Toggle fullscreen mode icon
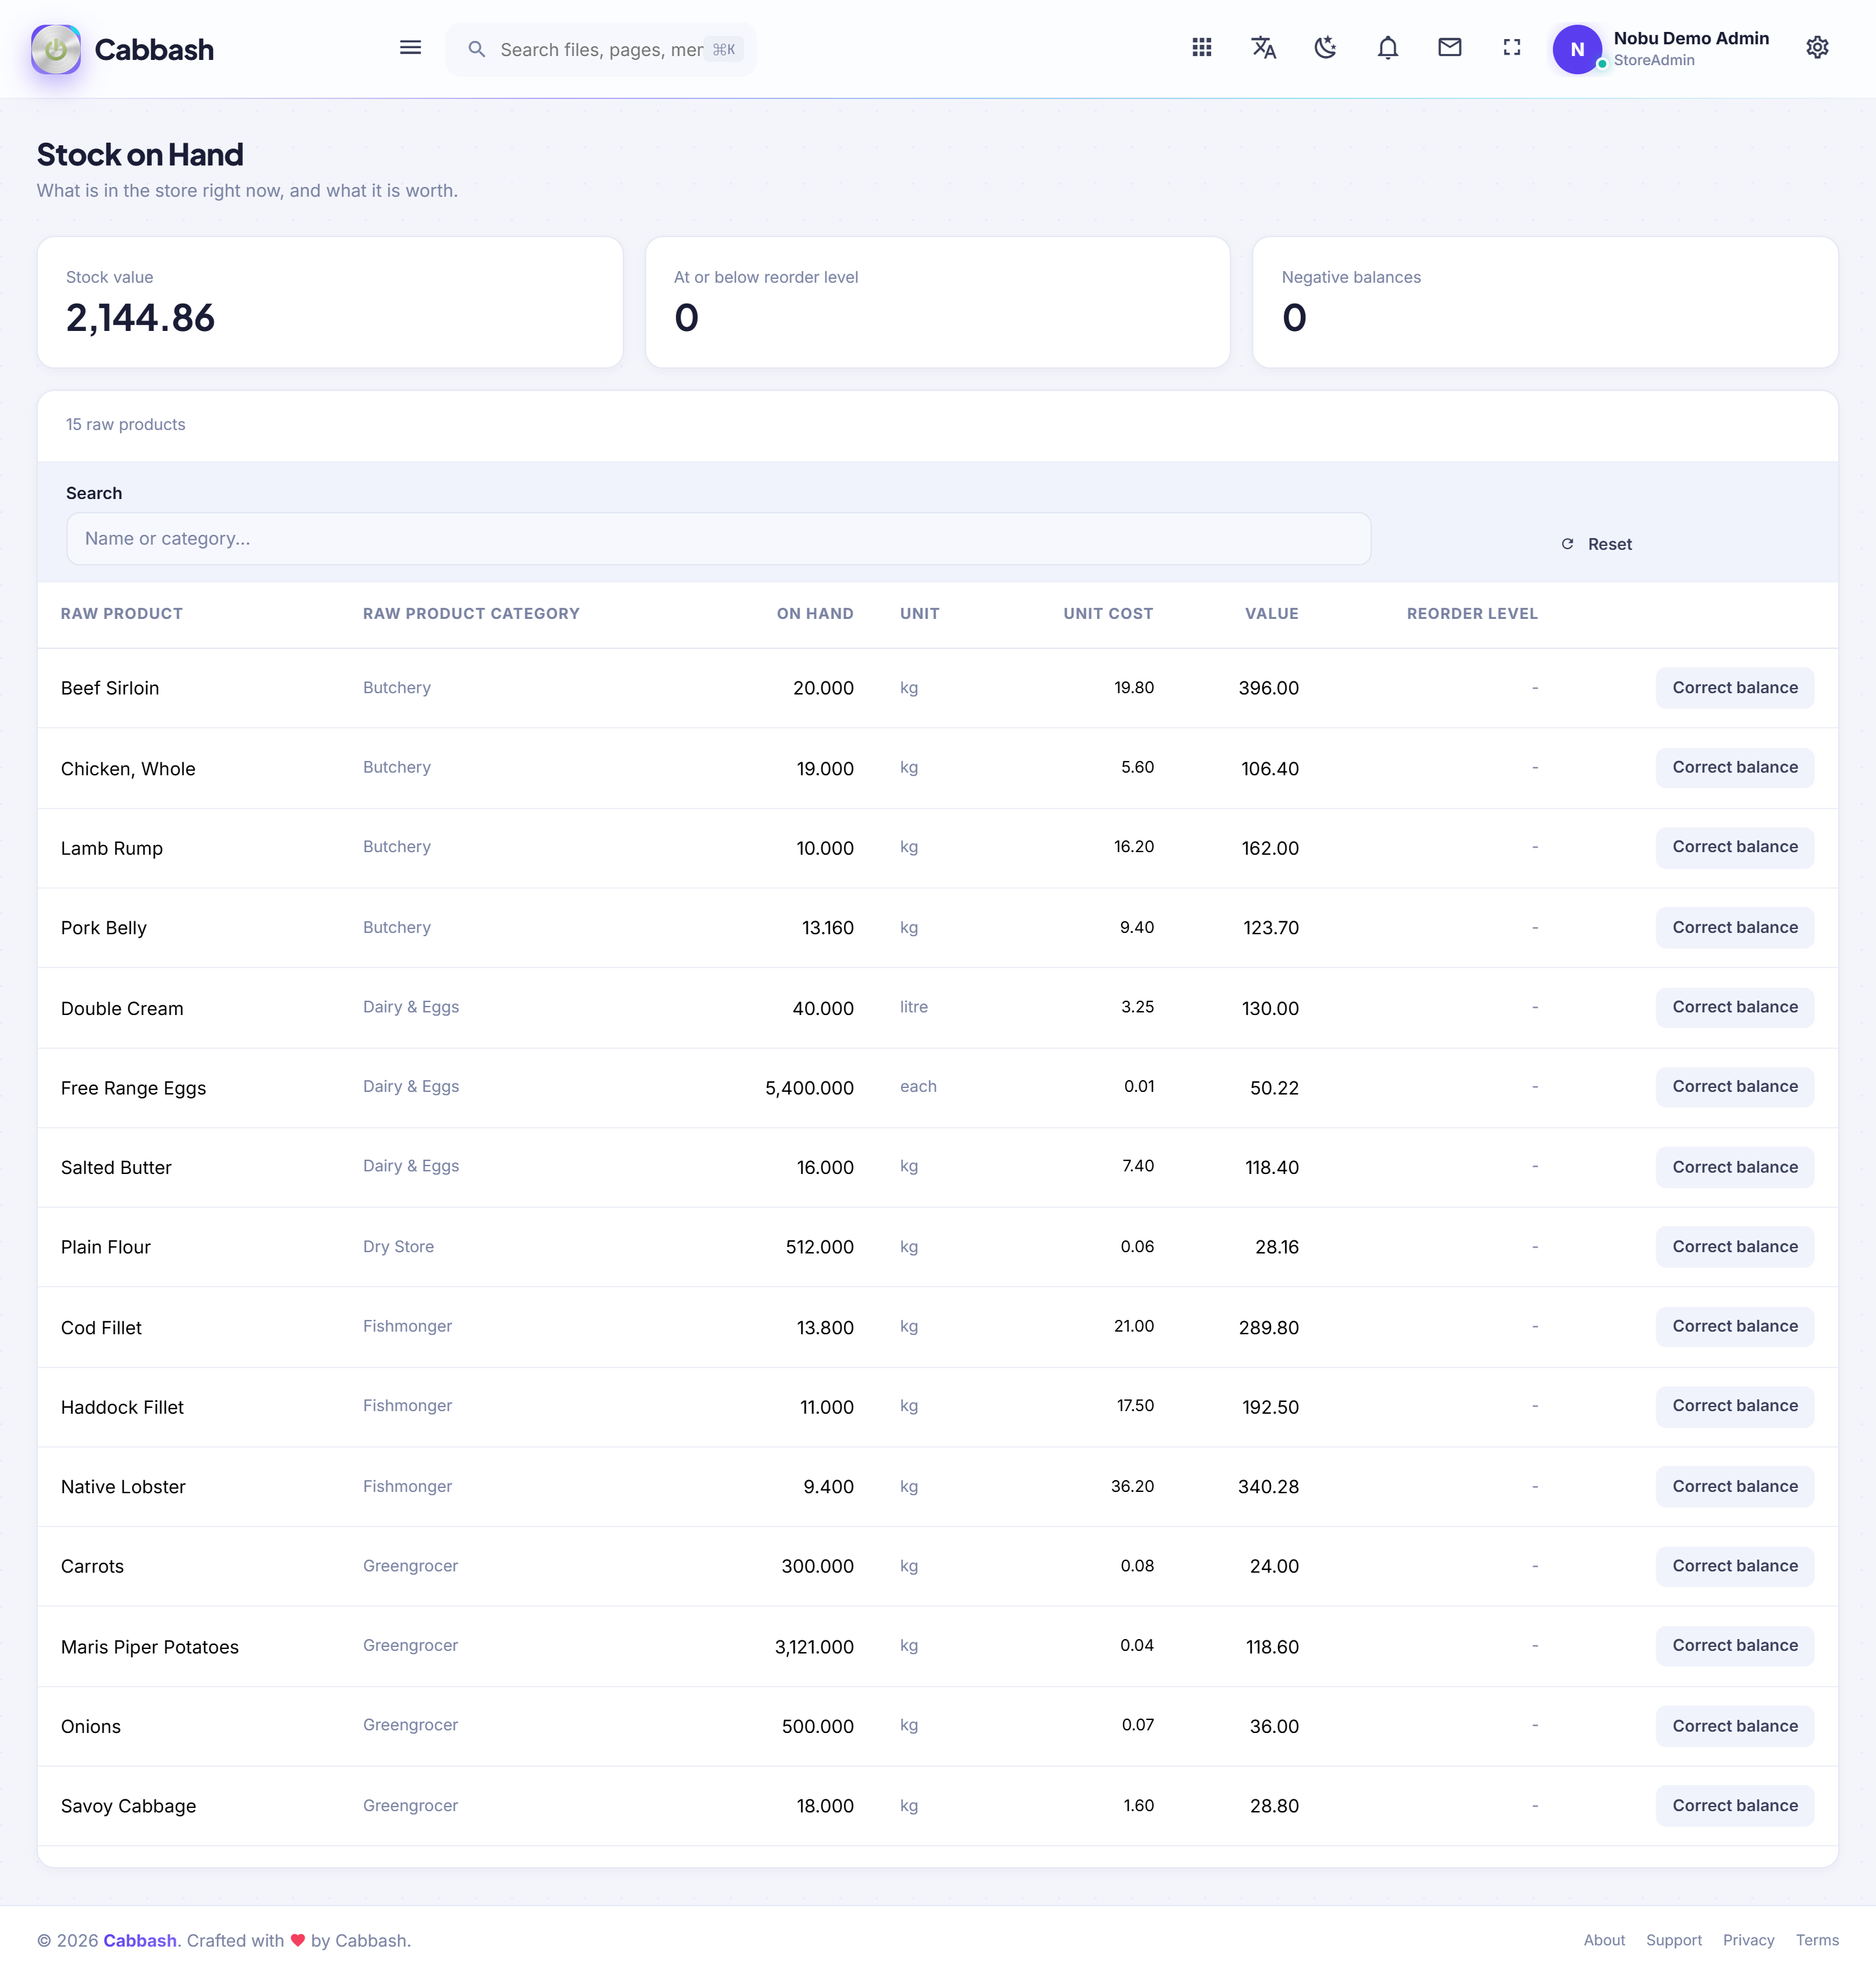Image resolution: width=1876 pixels, height=1974 pixels. 1512,48
